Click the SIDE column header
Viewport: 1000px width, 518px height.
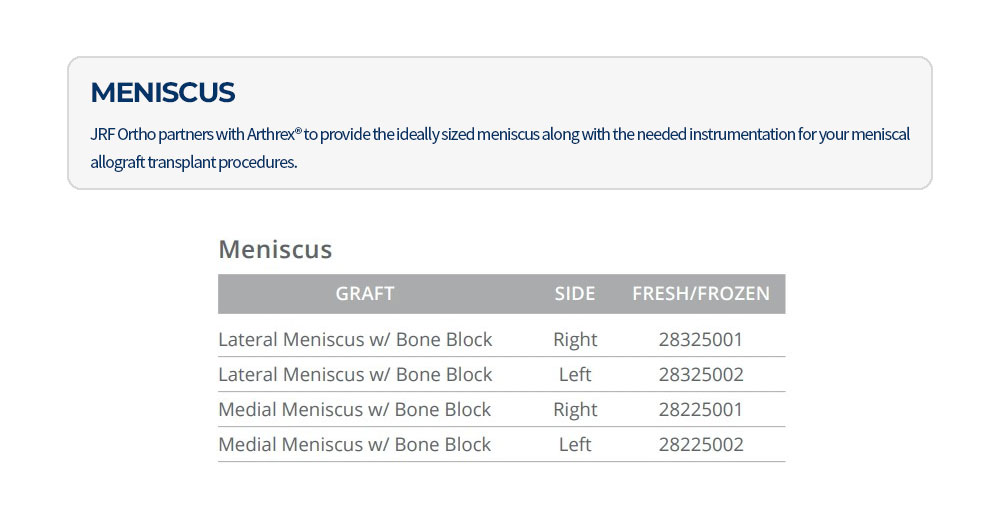pyautogui.click(x=575, y=294)
